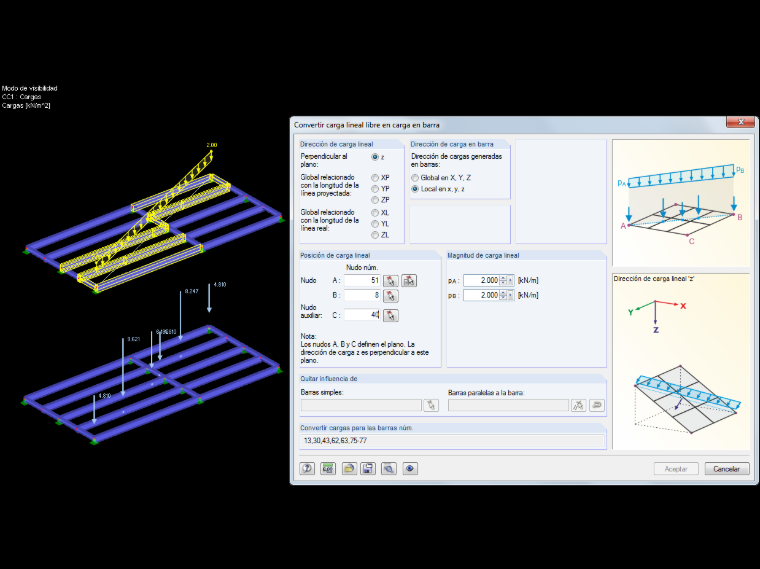
Task: Click the pA value spinner arrows
Action: tap(503, 281)
